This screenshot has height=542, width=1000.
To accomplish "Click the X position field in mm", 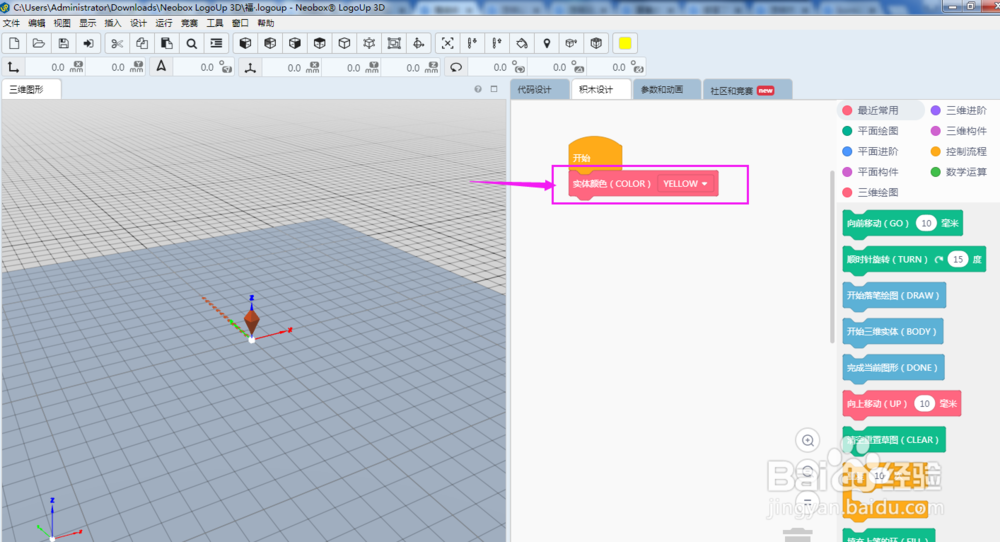I will pos(55,68).
